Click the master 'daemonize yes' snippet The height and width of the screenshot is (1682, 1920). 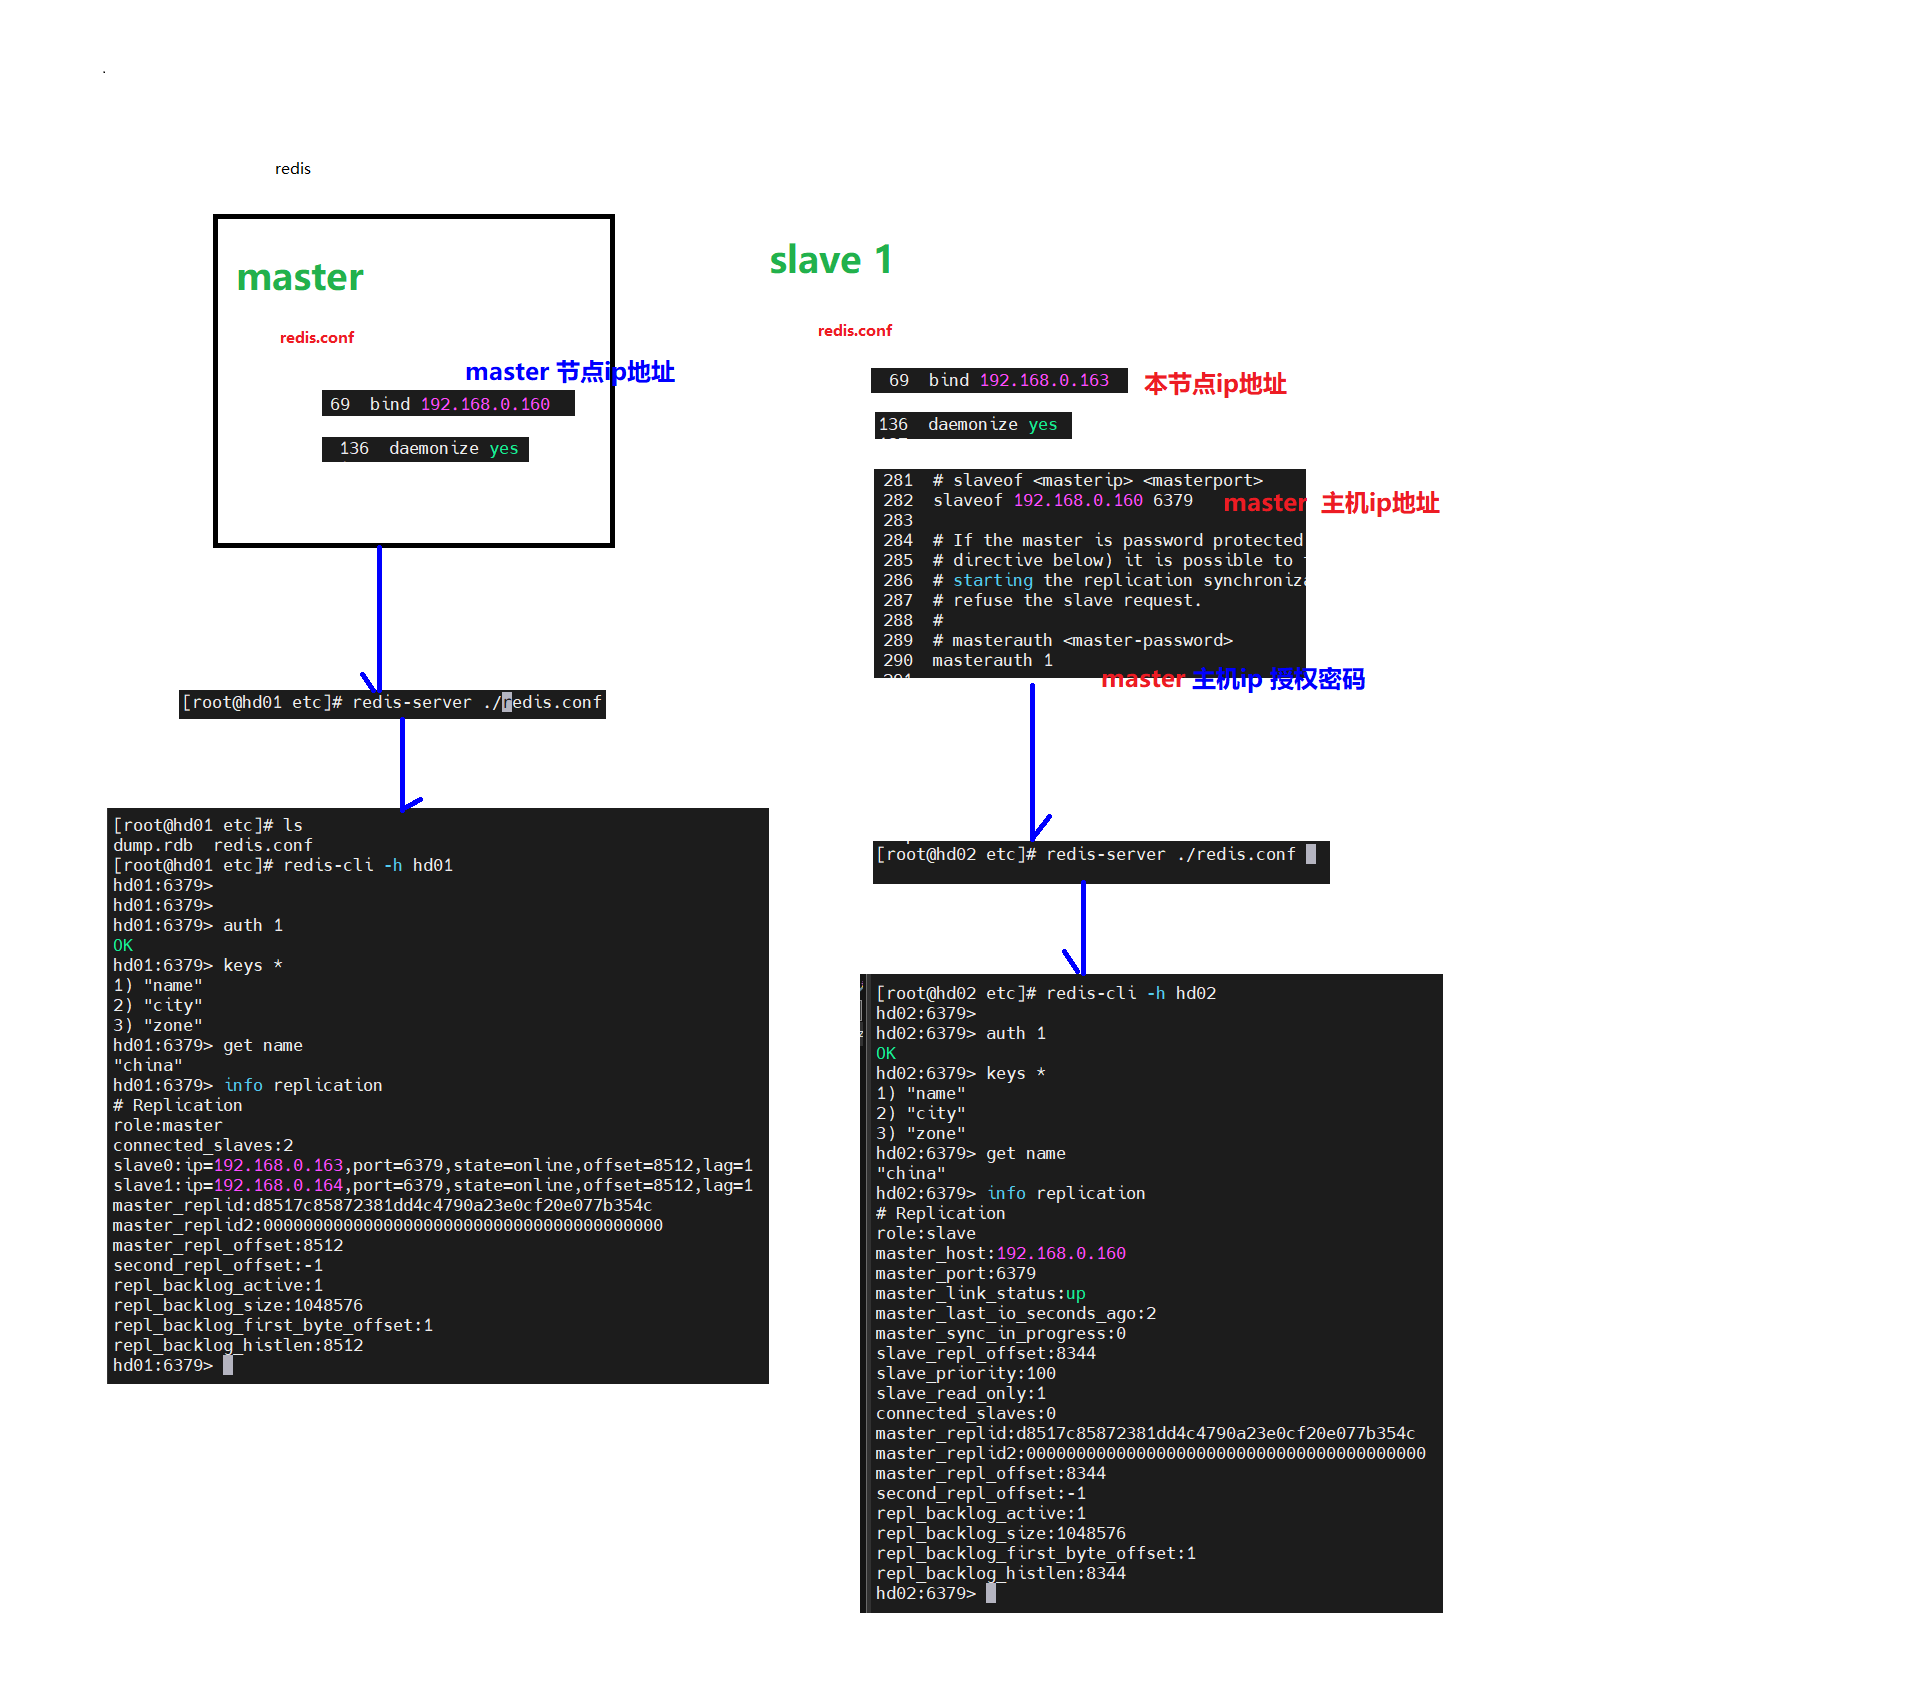(x=425, y=449)
